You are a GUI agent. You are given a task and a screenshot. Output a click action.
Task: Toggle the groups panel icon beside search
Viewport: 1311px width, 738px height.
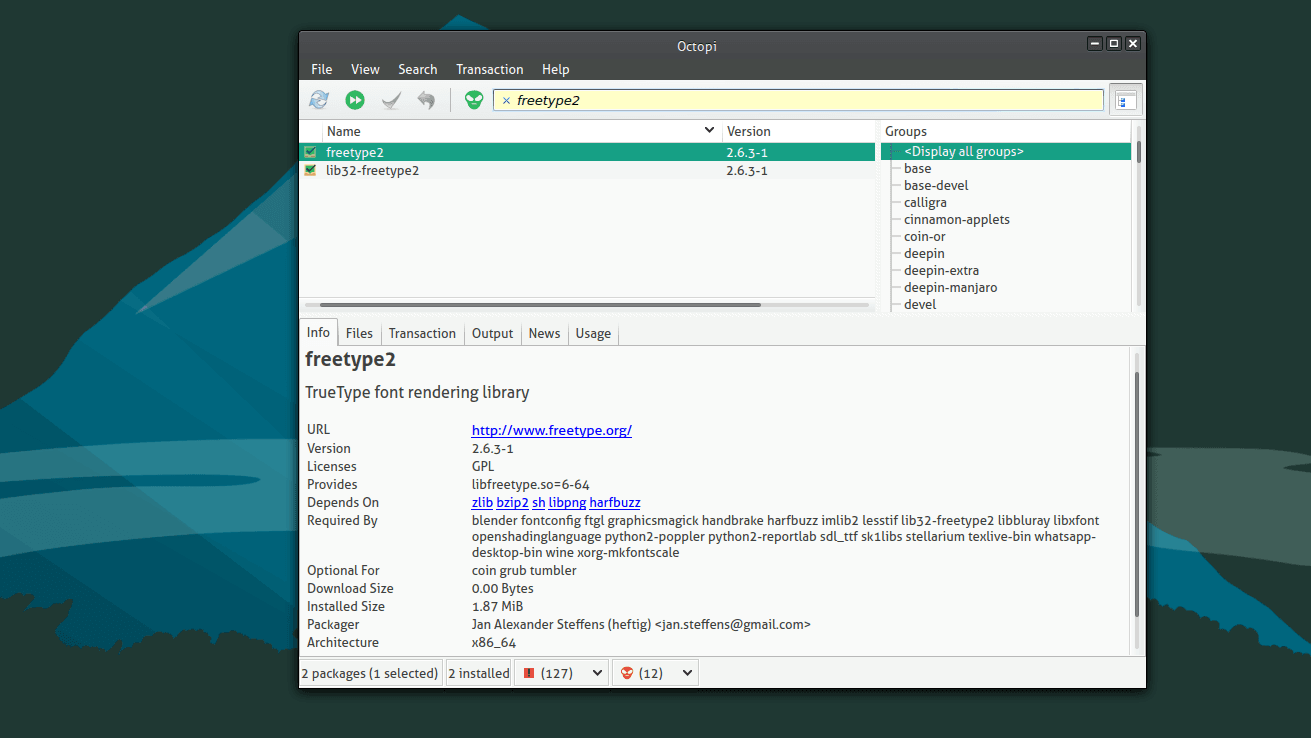[1126, 100]
